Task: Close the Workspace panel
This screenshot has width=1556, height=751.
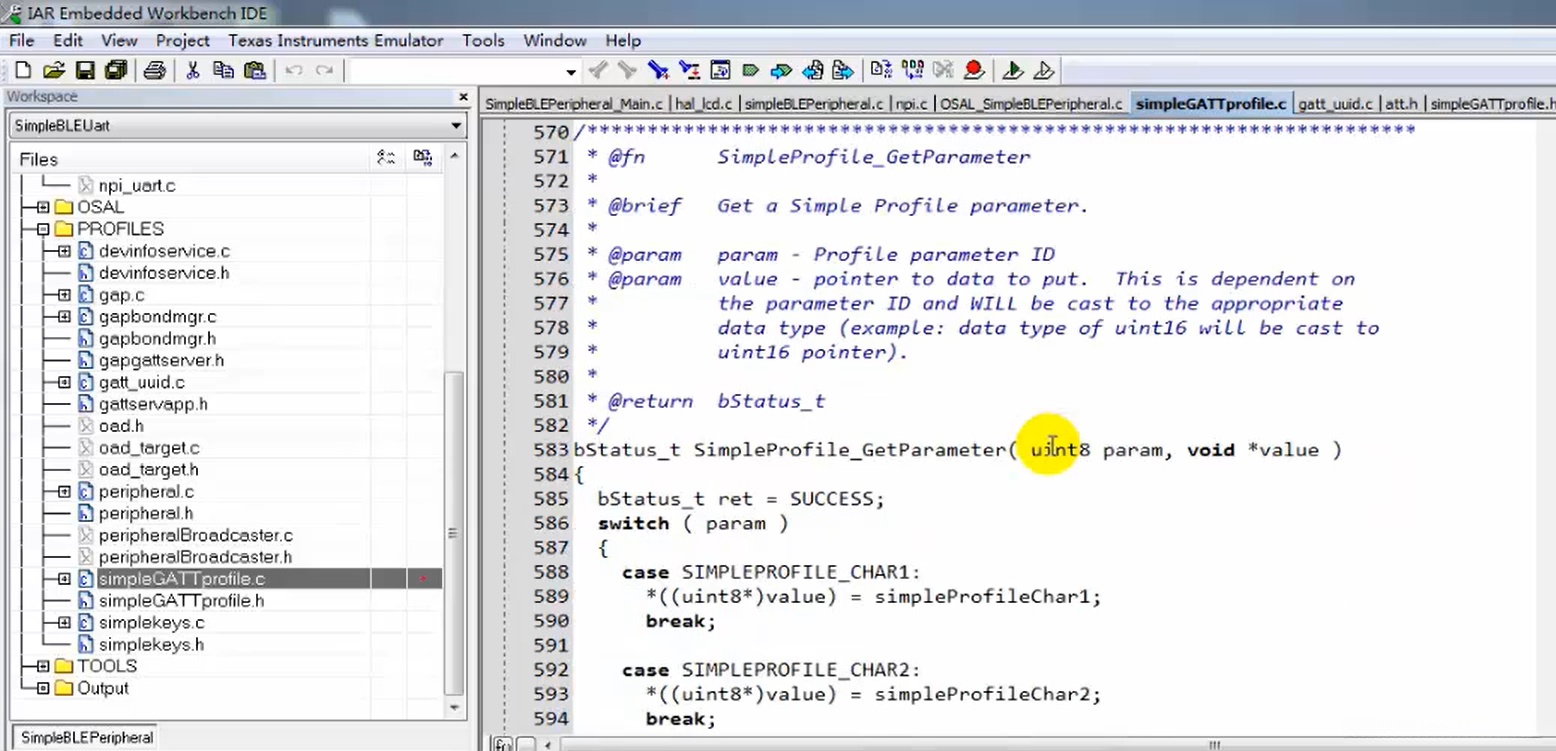Action: (463, 97)
